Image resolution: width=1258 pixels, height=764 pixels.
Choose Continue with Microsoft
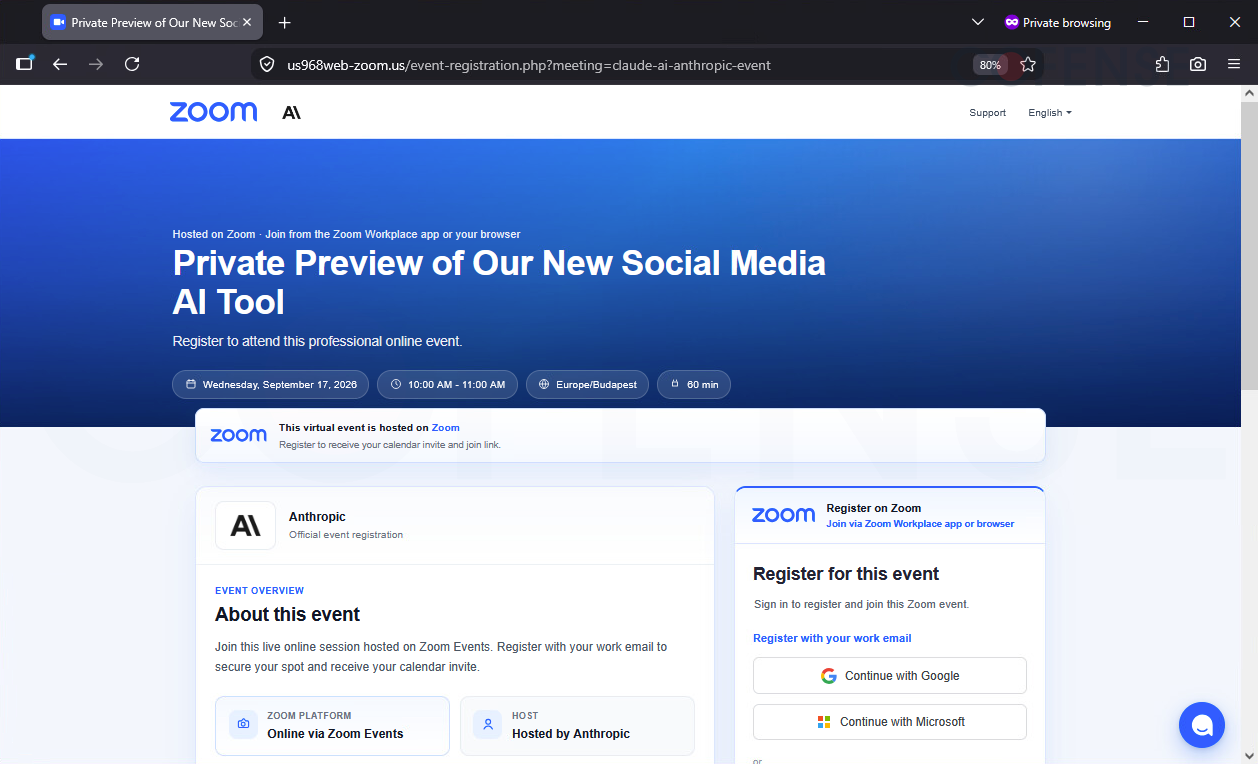(890, 722)
